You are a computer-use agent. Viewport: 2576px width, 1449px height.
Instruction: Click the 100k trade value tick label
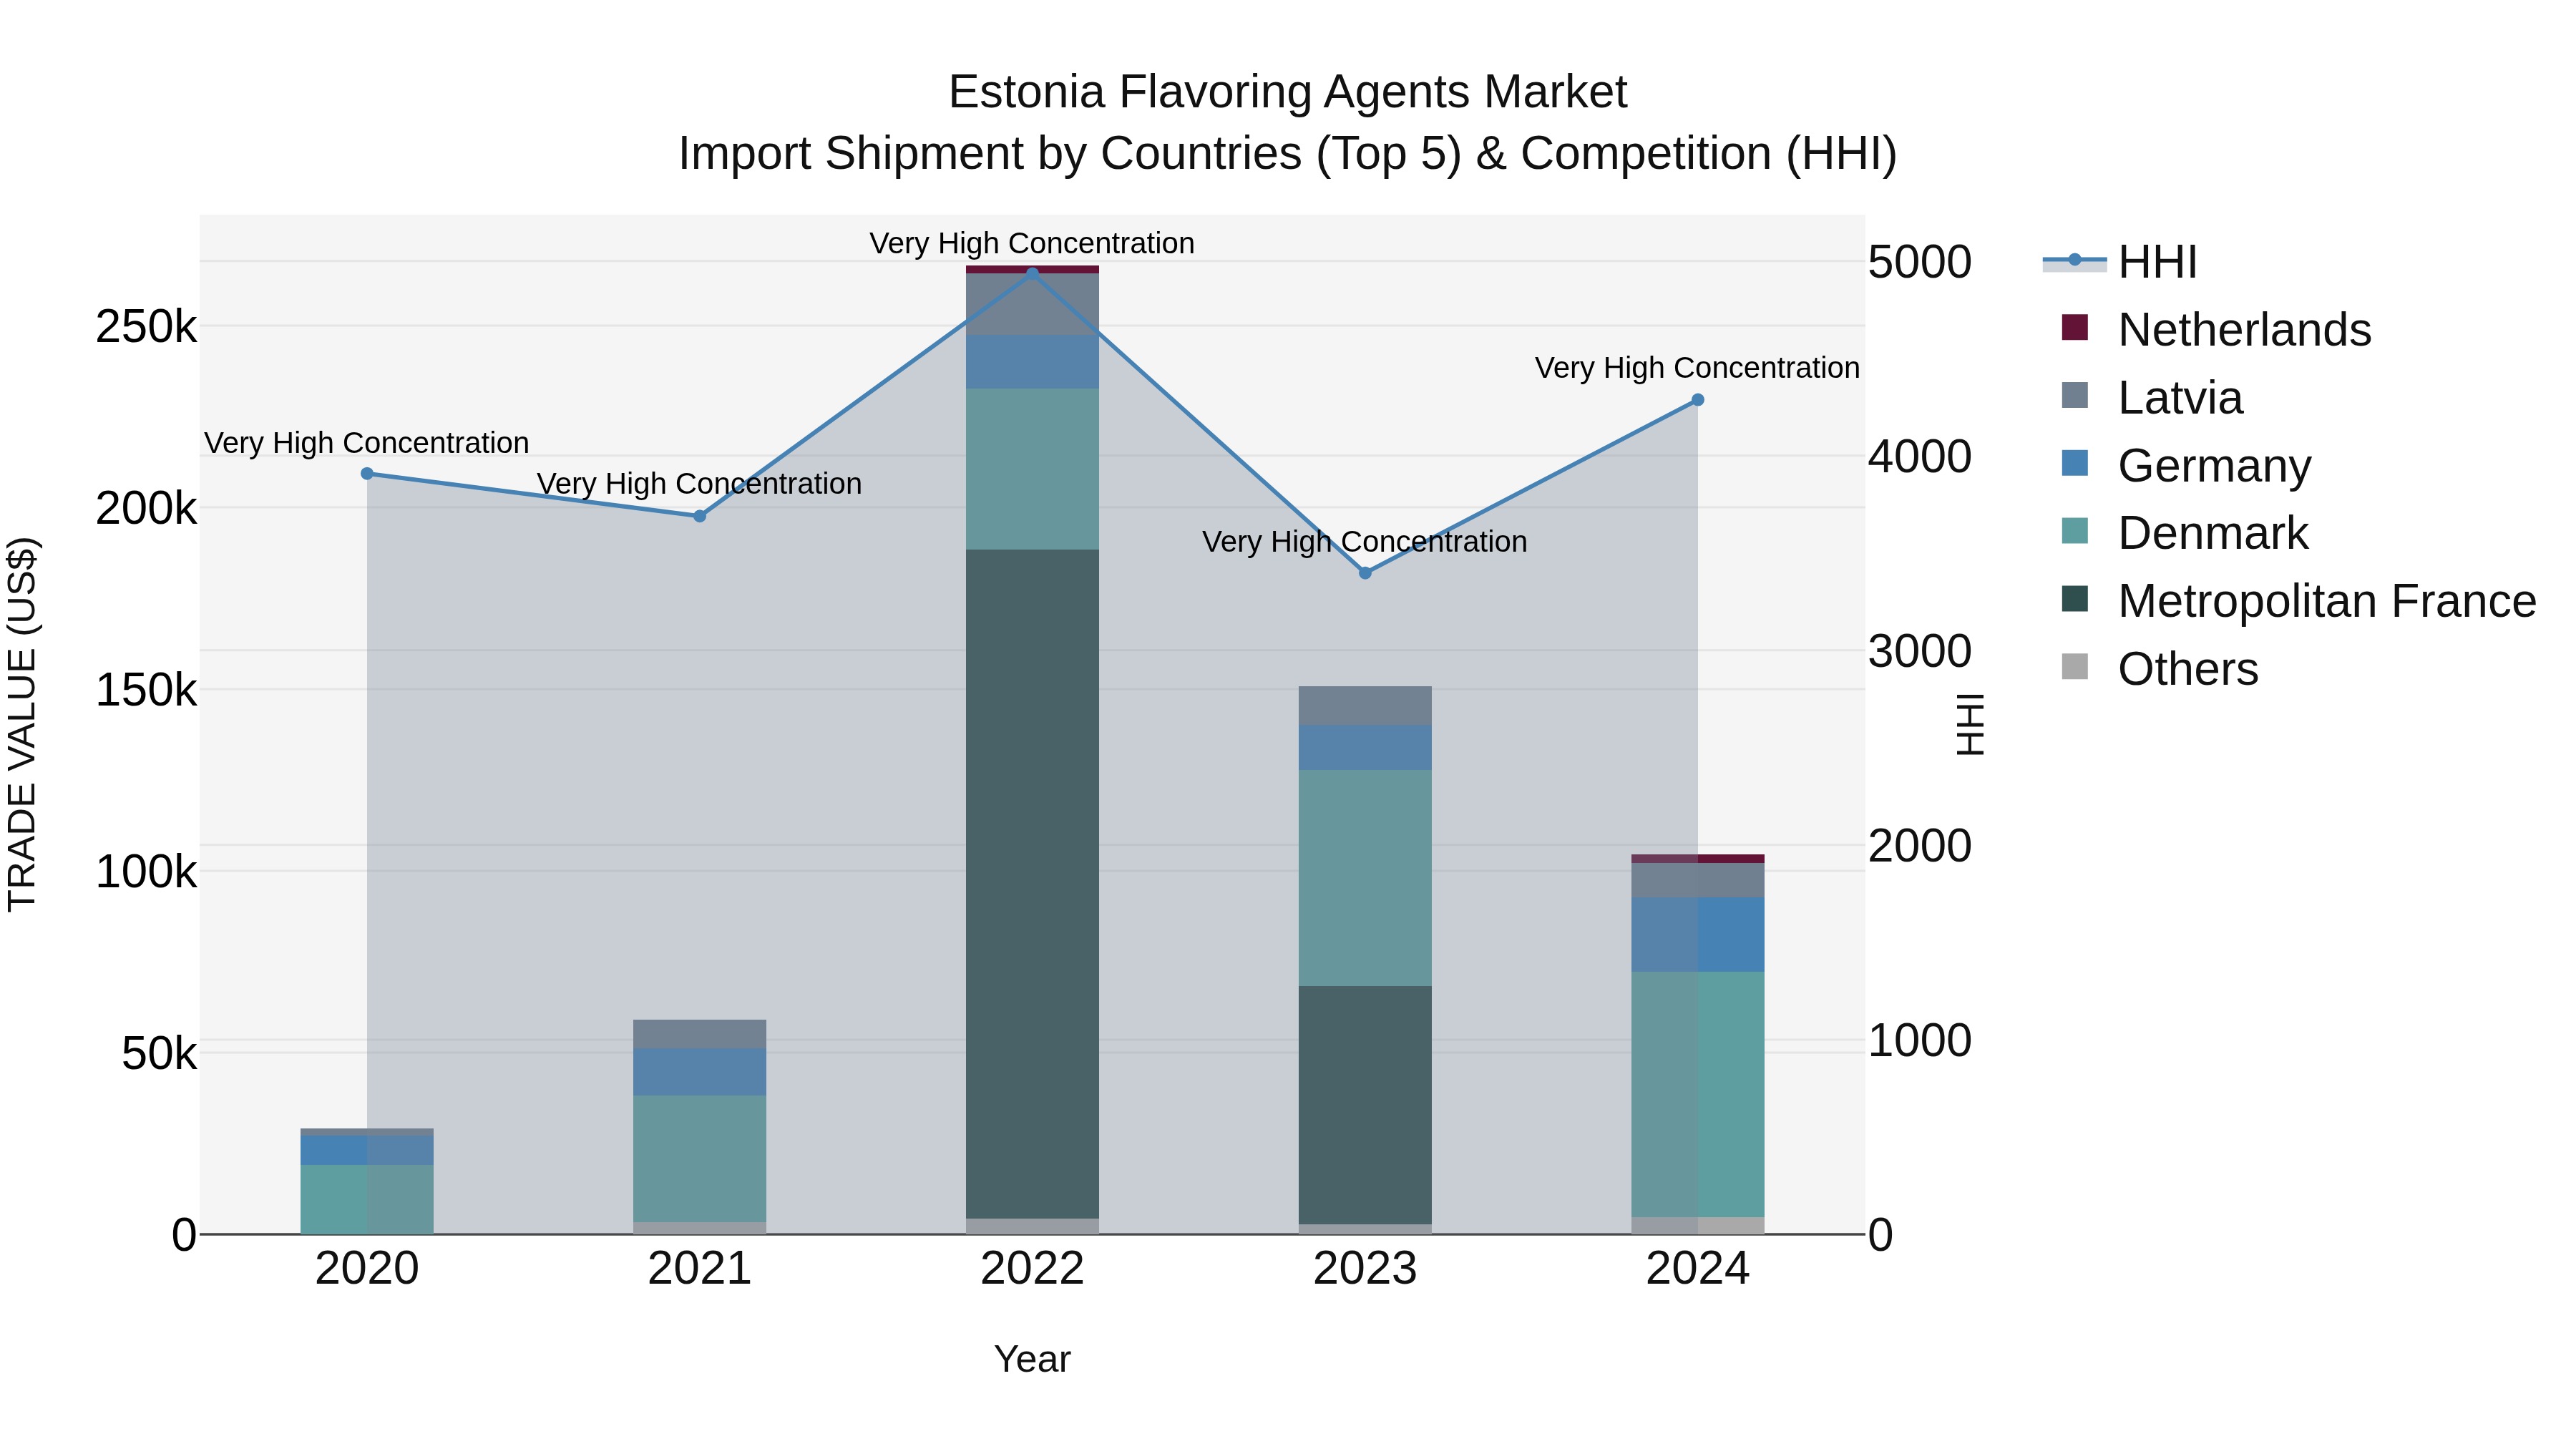[x=146, y=872]
